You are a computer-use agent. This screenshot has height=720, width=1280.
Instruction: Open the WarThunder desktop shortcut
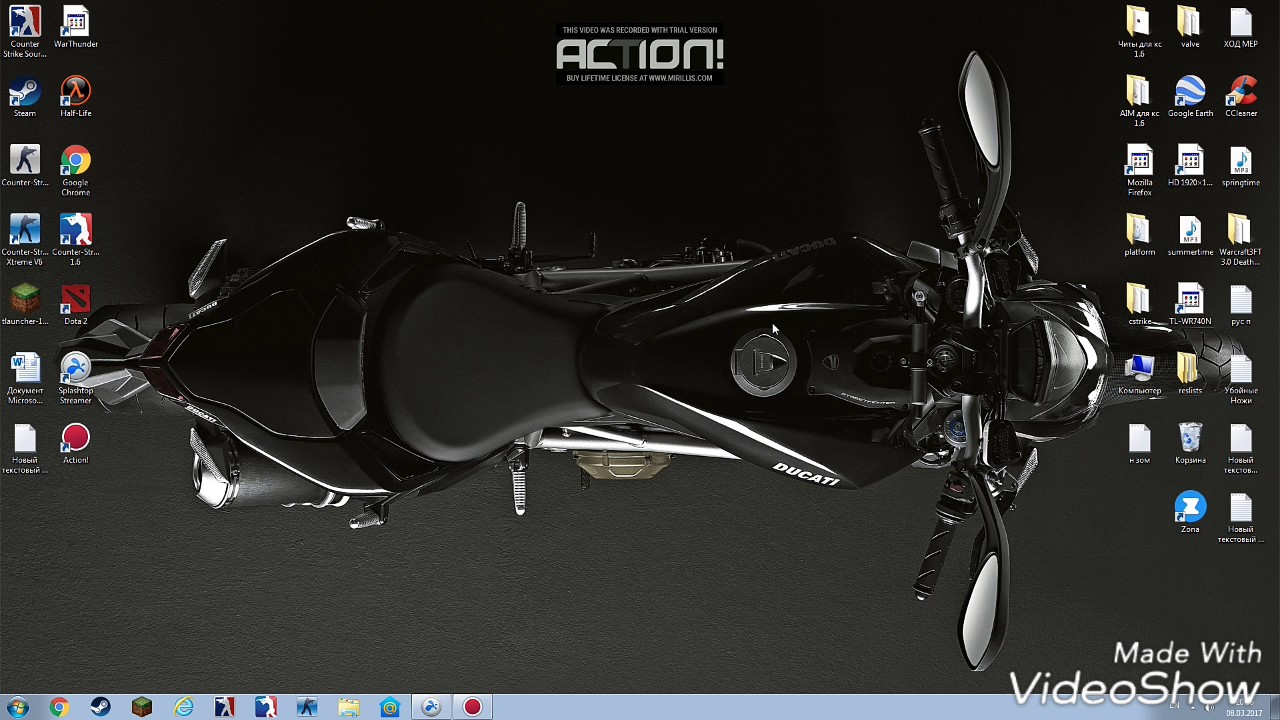pos(76,28)
